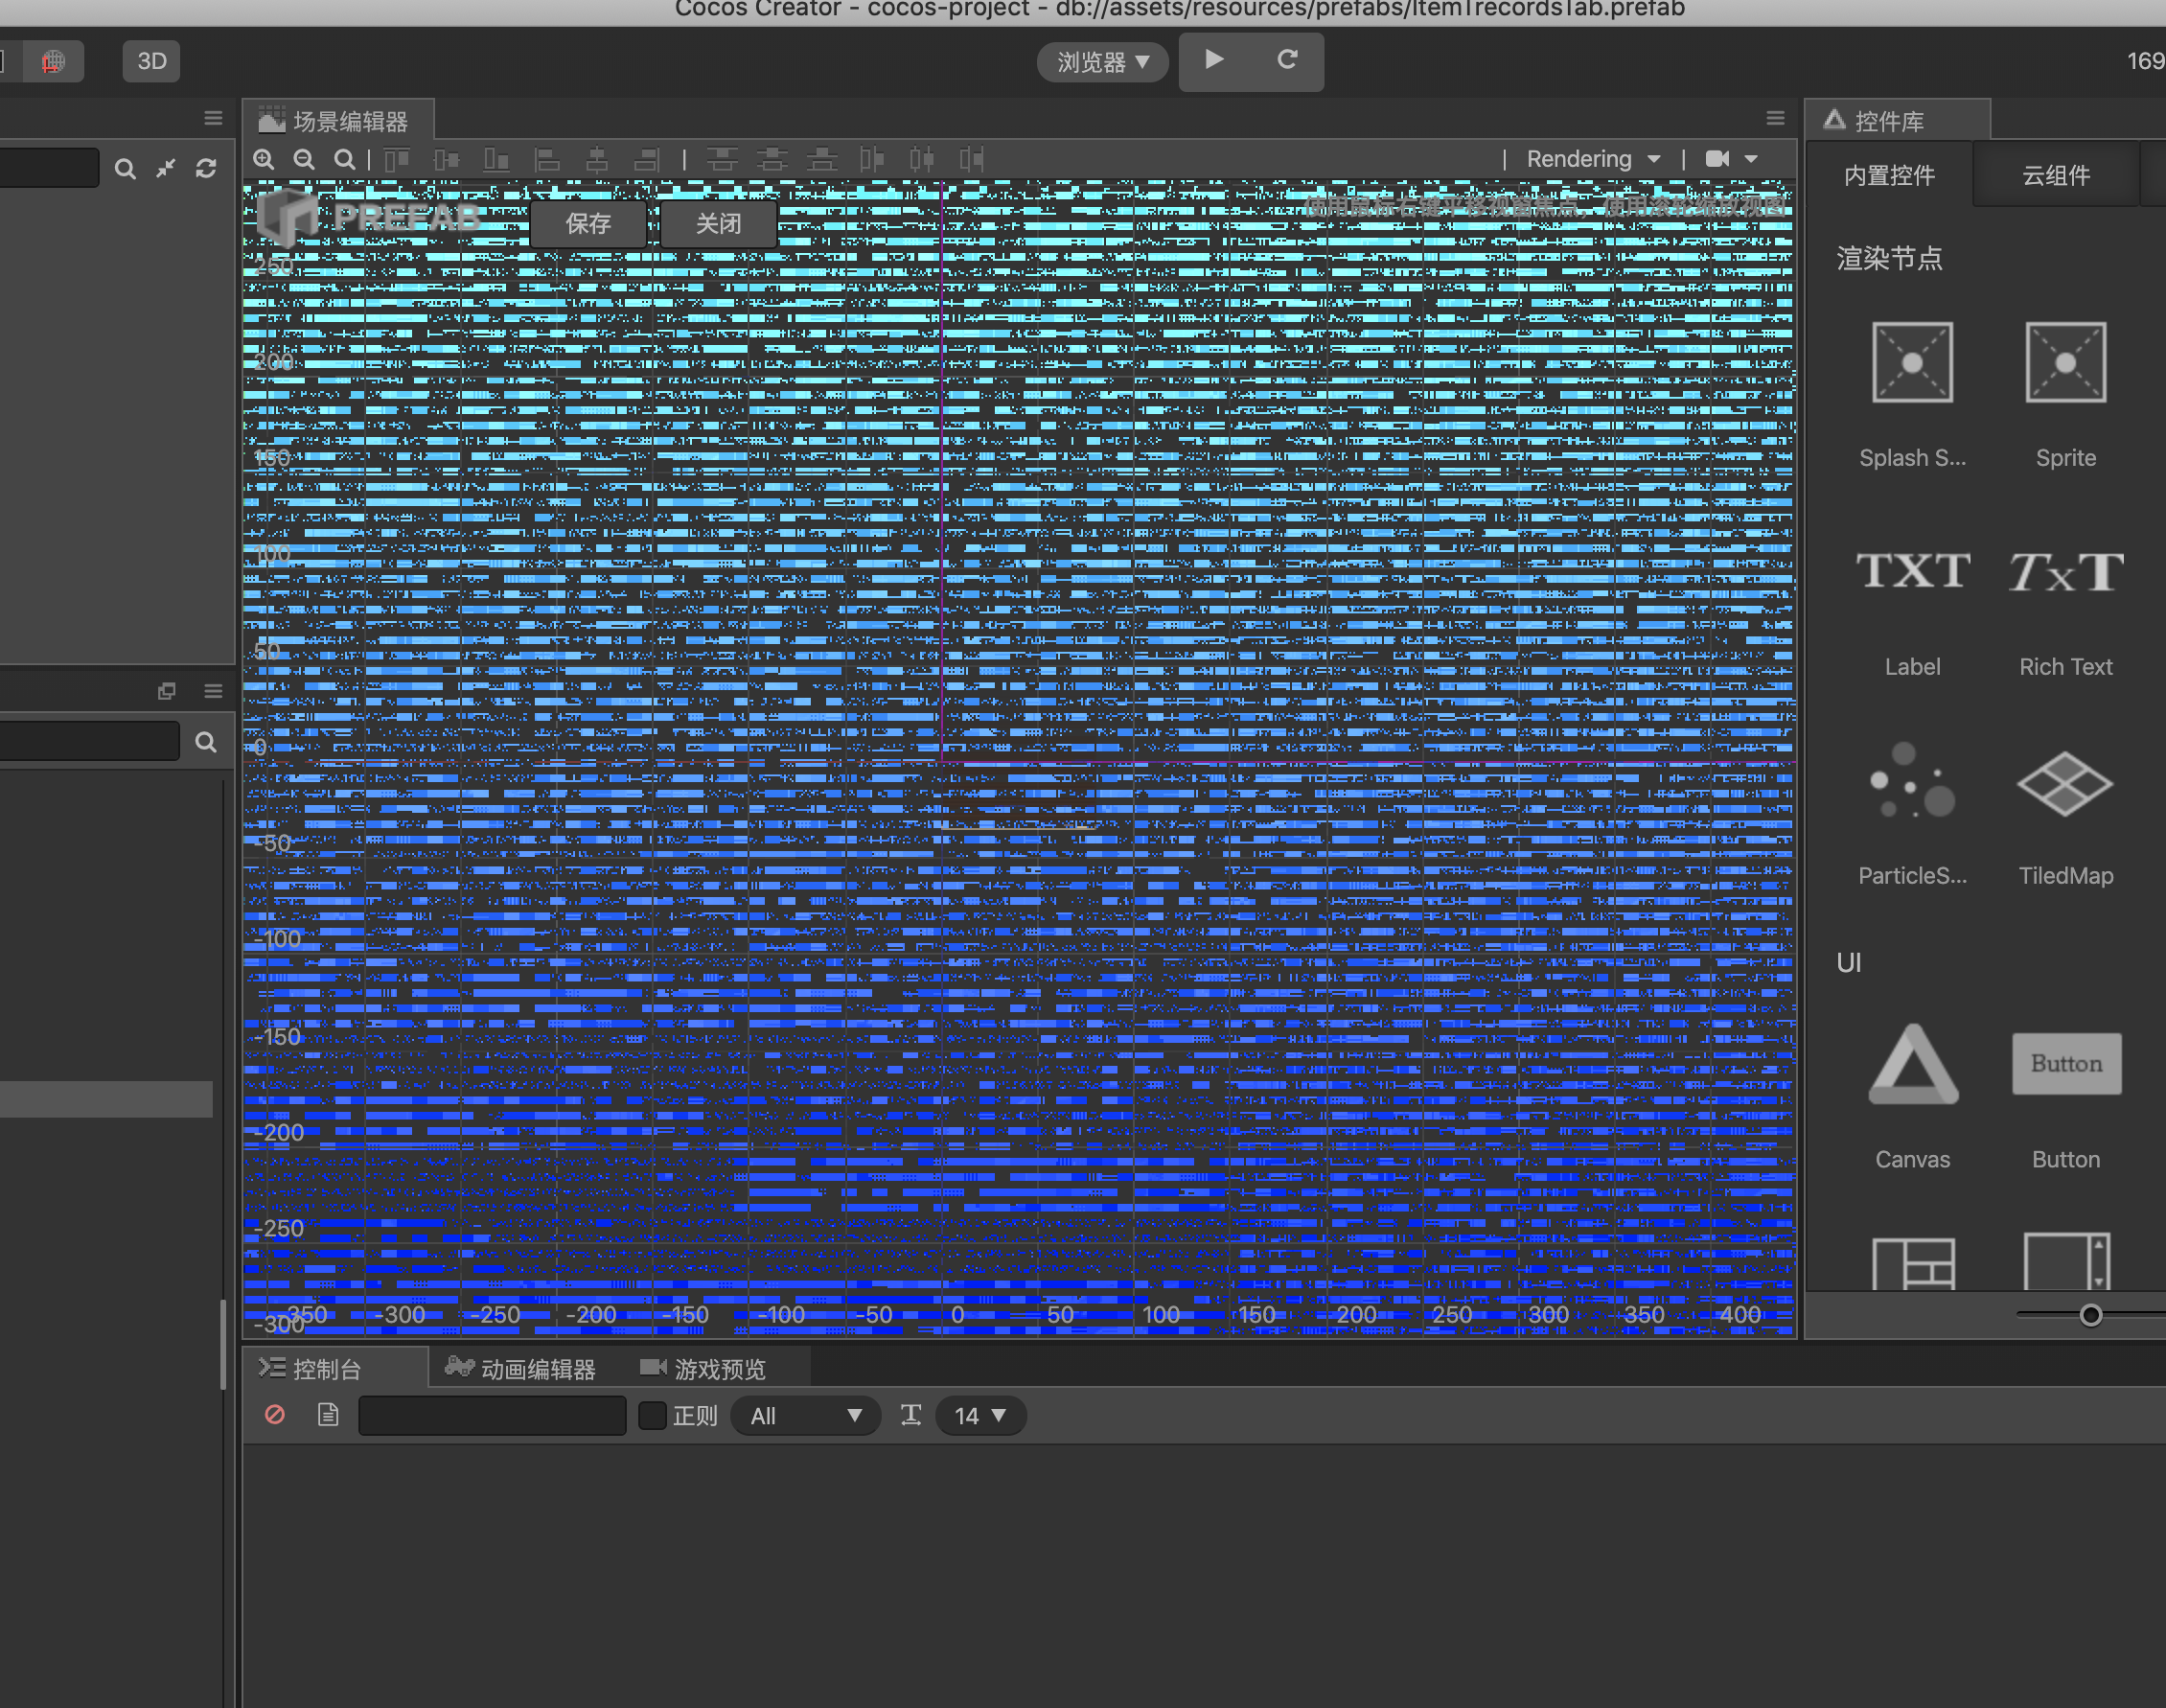Viewport: 2166px width, 1708px height.
Task: Click the refresh icon in left panel
Action: coord(206,168)
